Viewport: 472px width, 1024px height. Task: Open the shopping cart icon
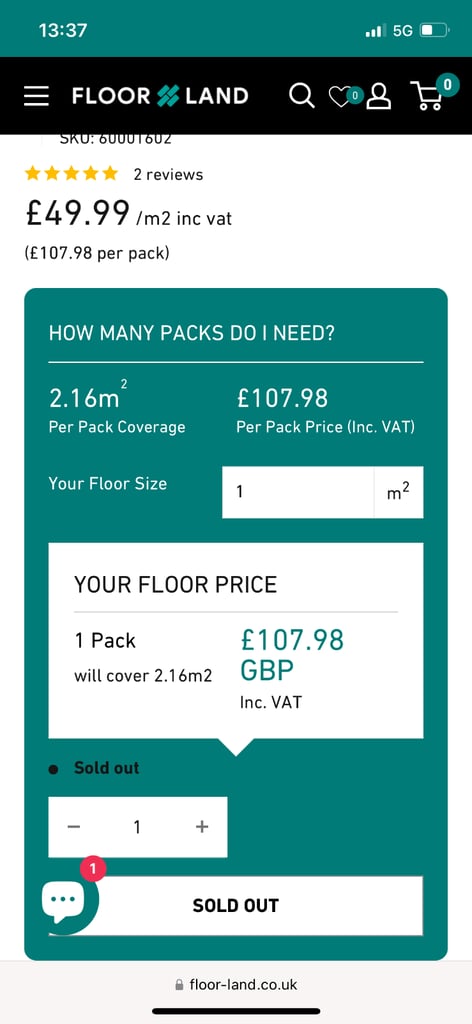[427, 95]
